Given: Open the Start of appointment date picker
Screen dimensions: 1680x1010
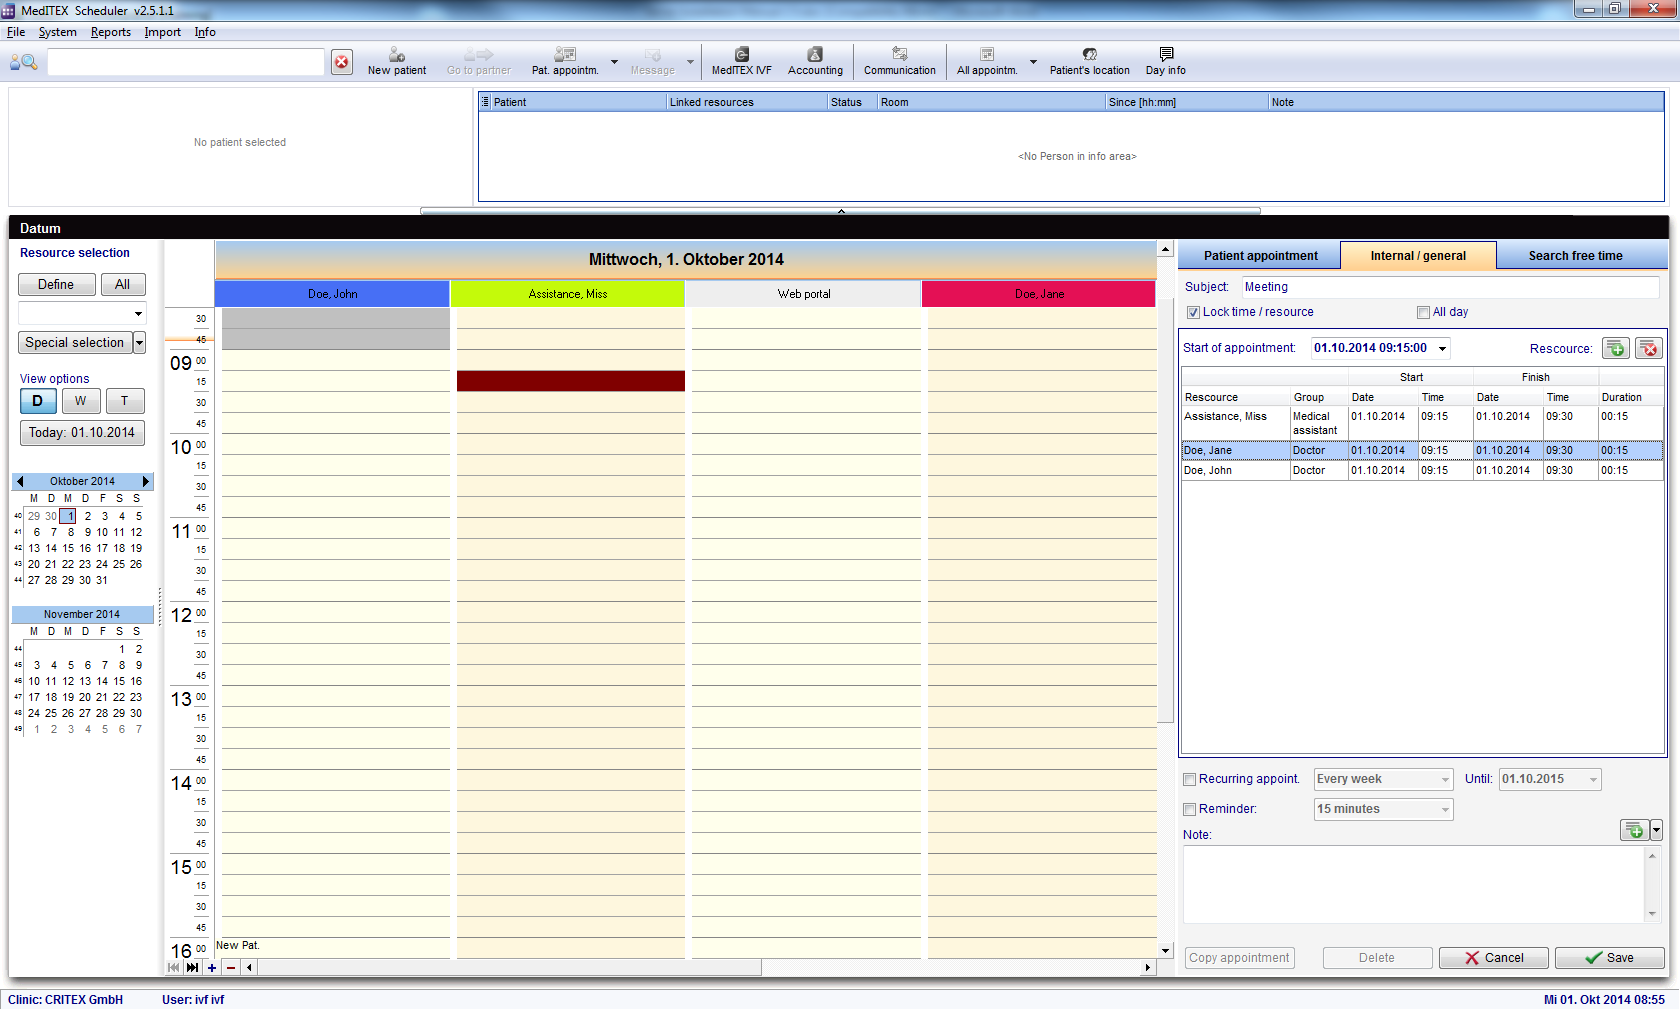Looking at the screenshot, I should click(x=1442, y=348).
